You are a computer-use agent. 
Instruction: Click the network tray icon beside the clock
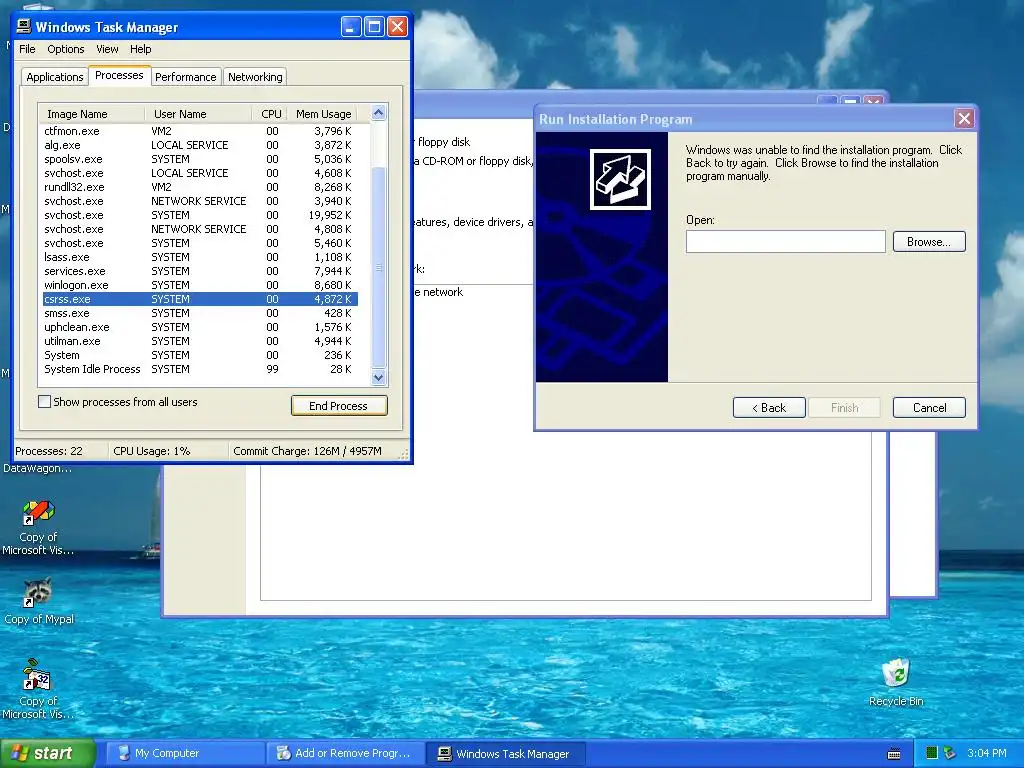[950, 754]
